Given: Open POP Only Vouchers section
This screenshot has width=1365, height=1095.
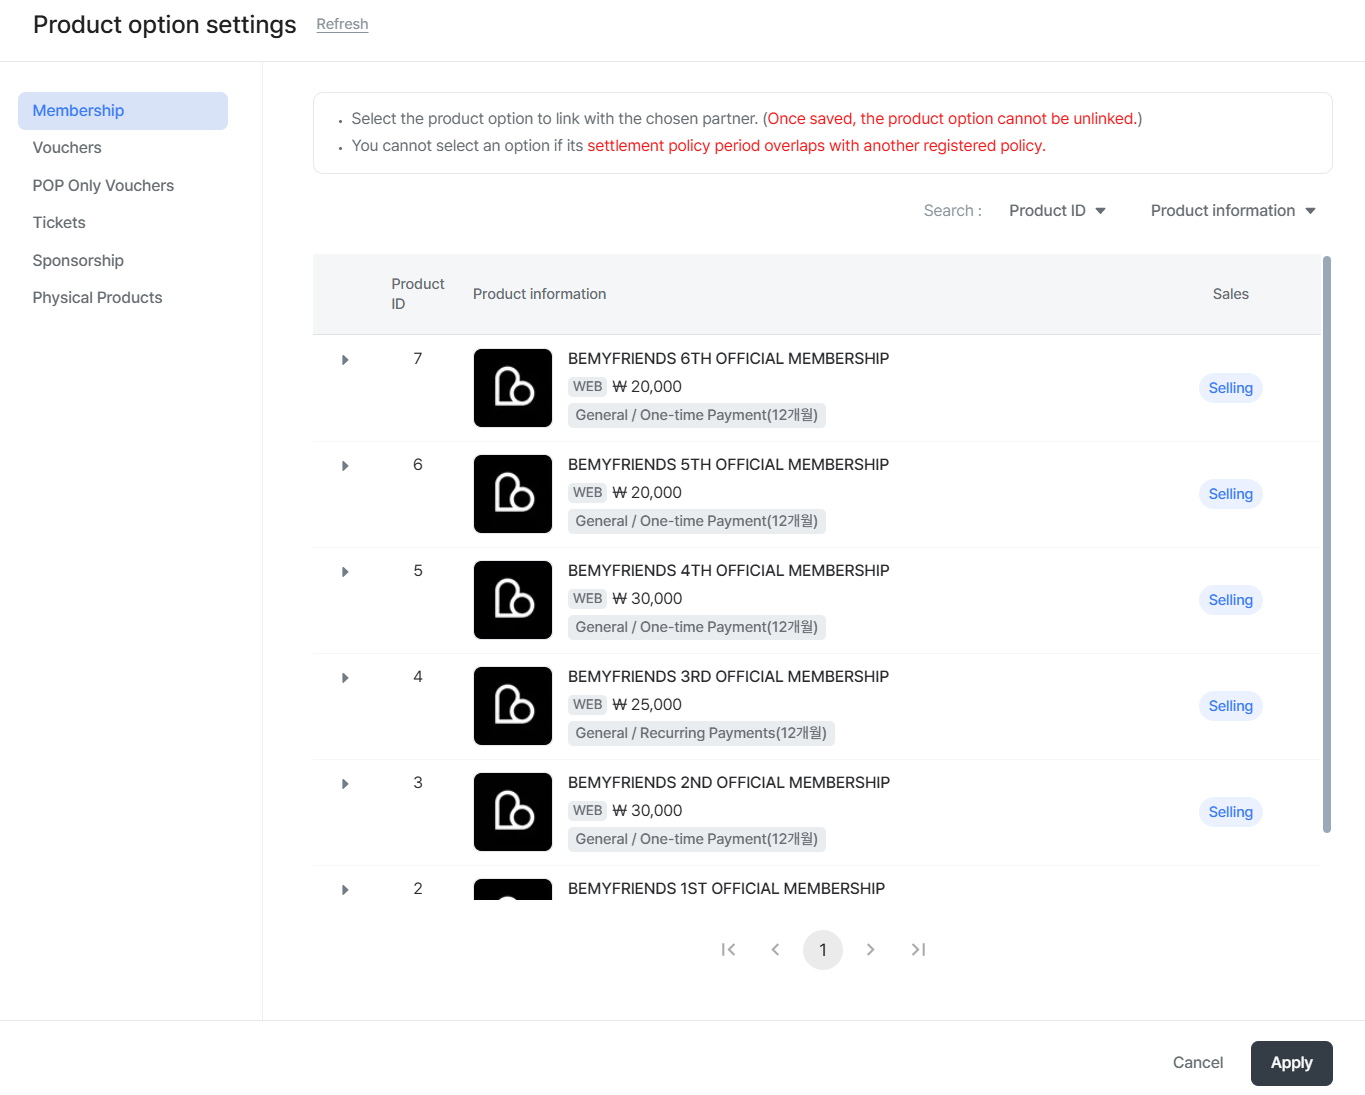Looking at the screenshot, I should pyautogui.click(x=103, y=186).
